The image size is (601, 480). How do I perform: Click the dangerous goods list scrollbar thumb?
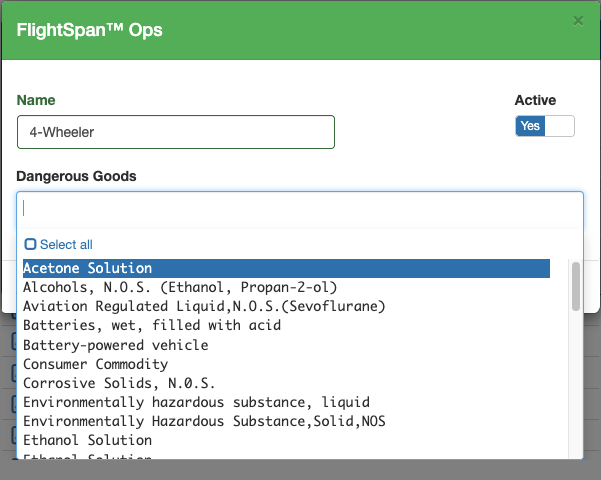tap(575, 286)
